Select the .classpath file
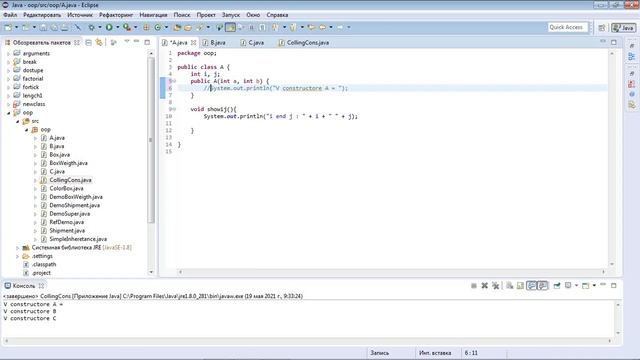This screenshot has height=360, width=640. click(44, 264)
